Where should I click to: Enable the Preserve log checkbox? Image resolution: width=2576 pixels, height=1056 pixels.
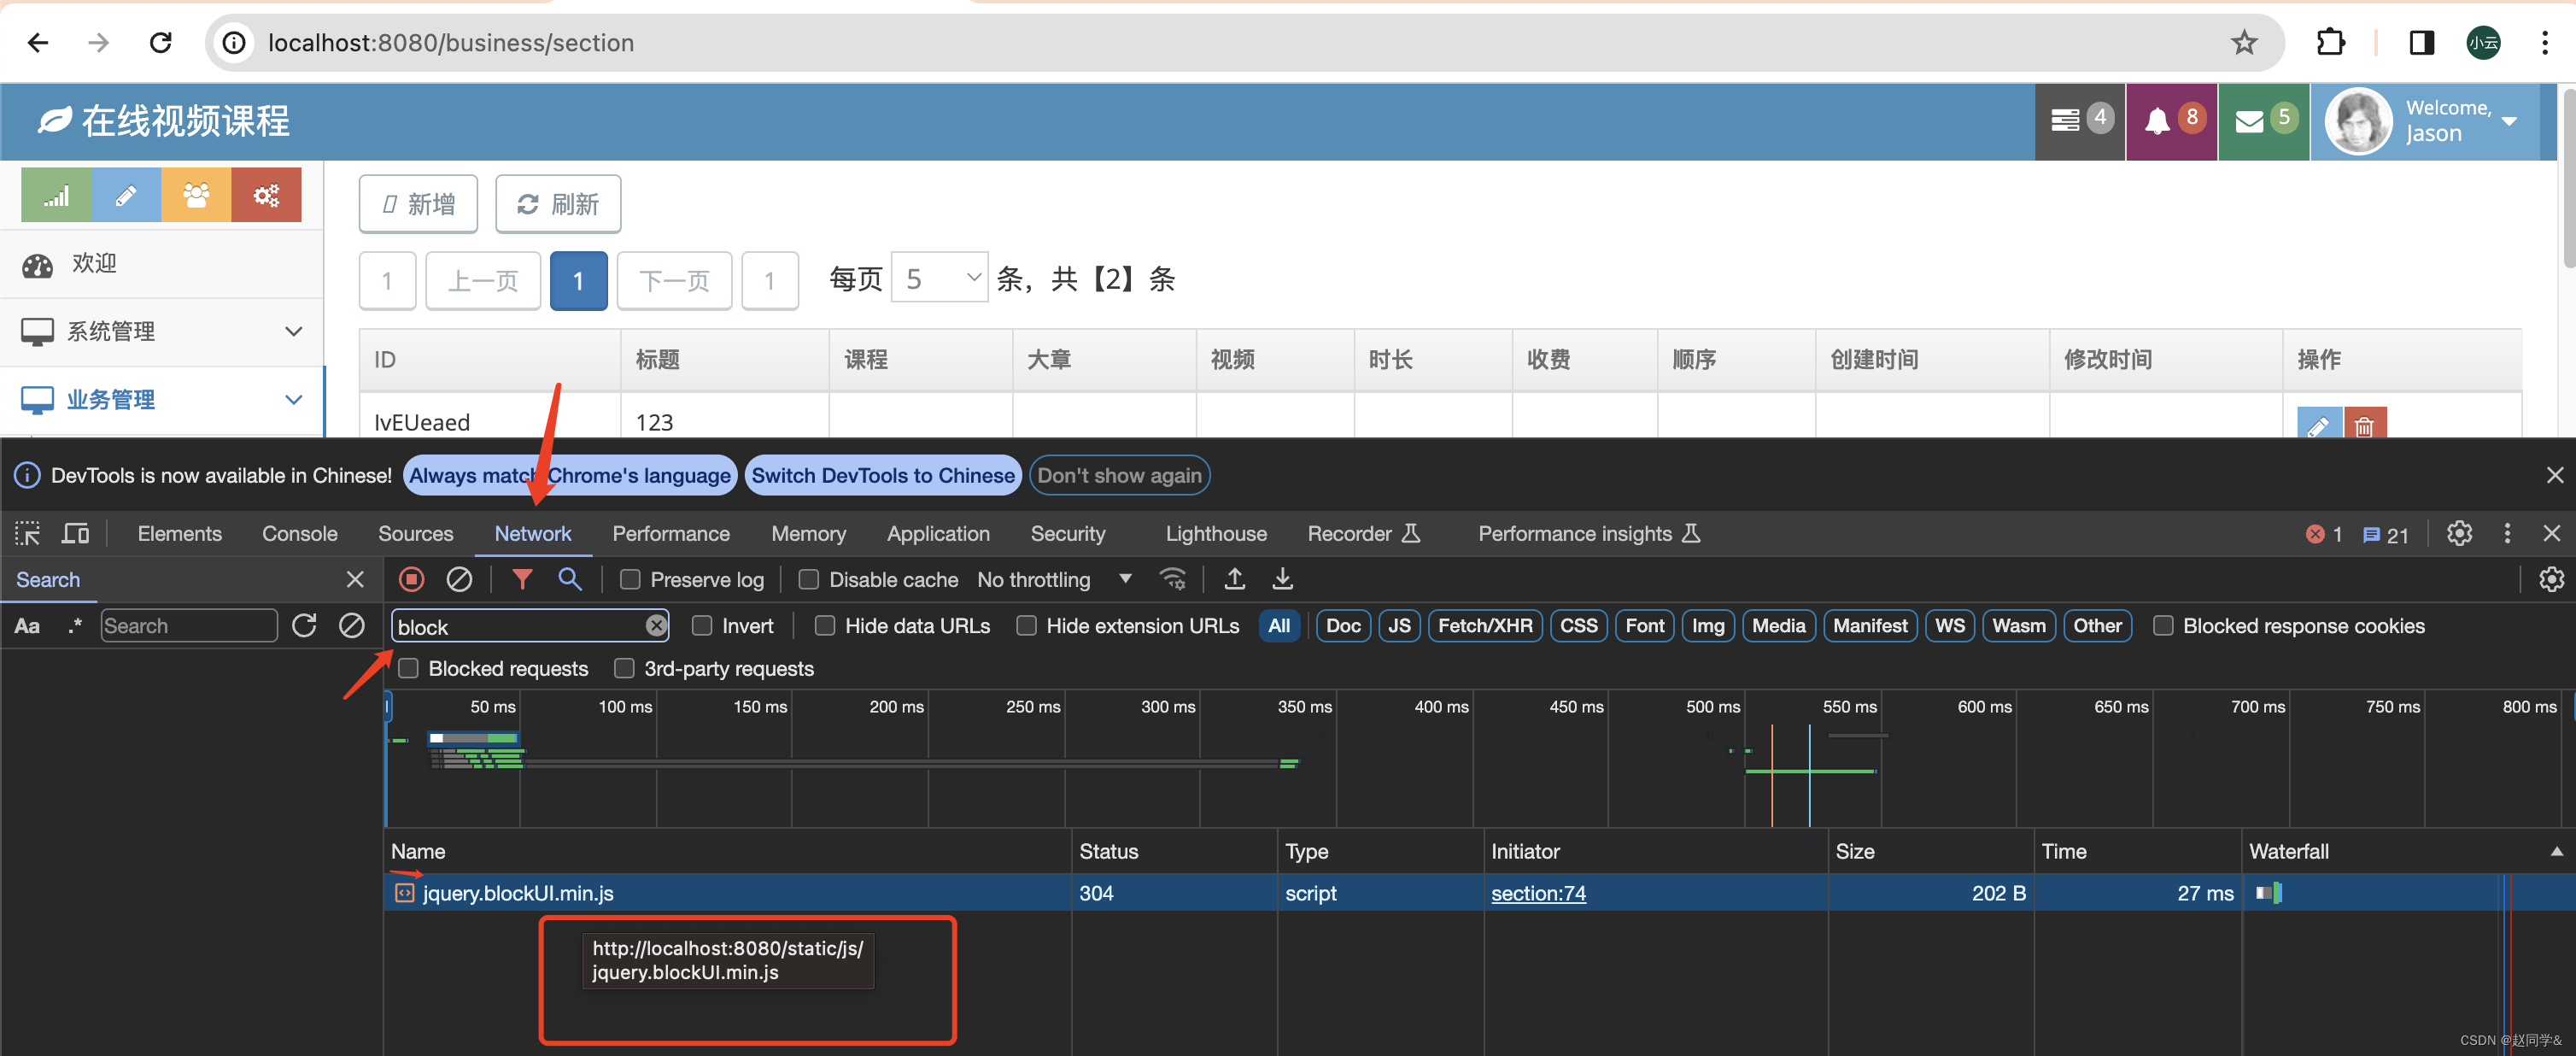point(630,580)
